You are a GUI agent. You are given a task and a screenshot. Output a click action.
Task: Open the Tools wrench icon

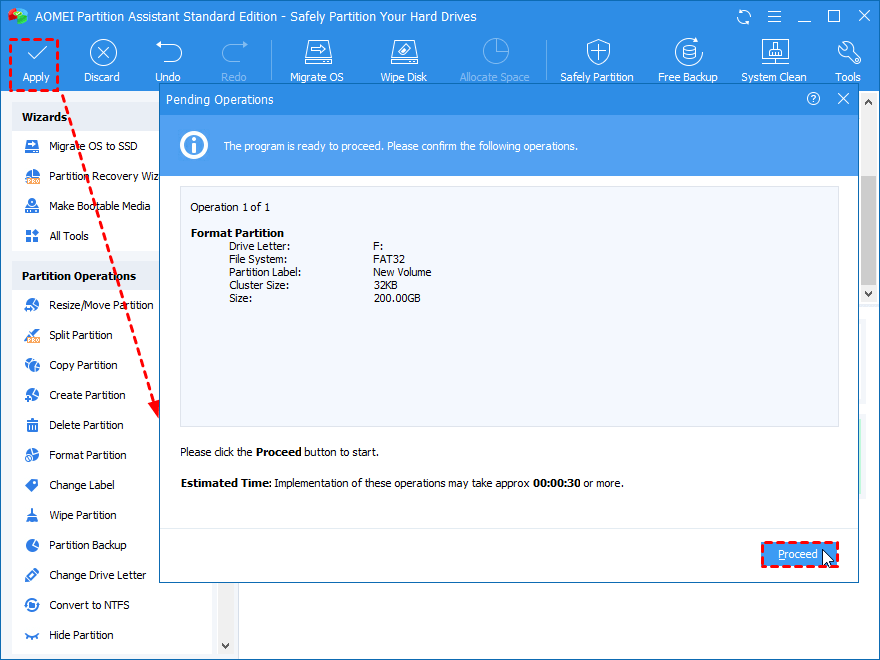[847, 54]
